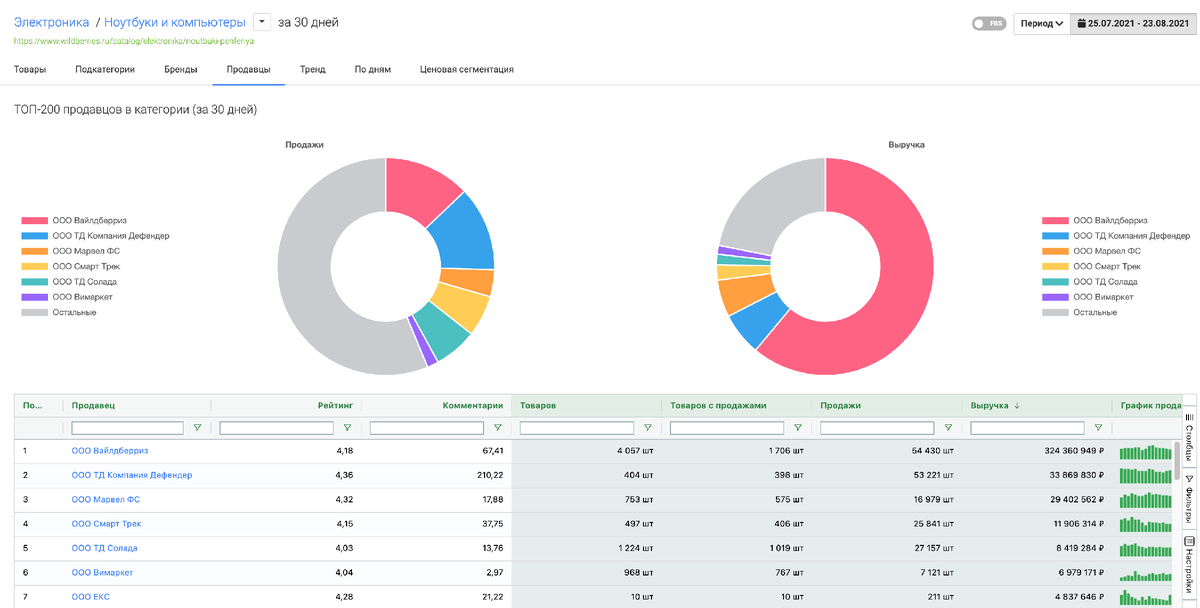Sort the table by the Продажи header
Screen dimensions: 1200x608
(841, 406)
